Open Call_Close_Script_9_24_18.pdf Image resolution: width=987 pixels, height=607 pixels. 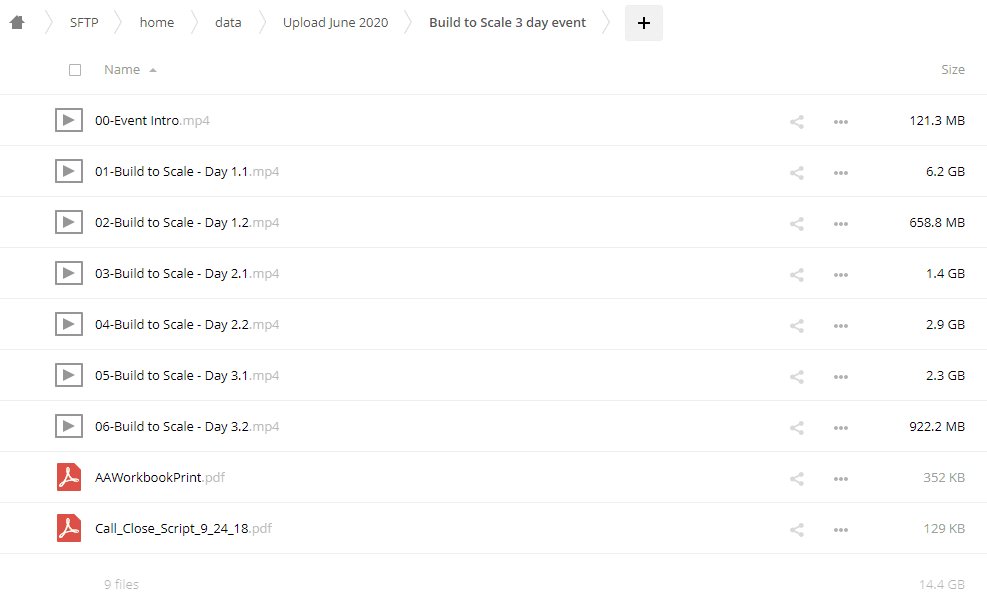click(183, 528)
